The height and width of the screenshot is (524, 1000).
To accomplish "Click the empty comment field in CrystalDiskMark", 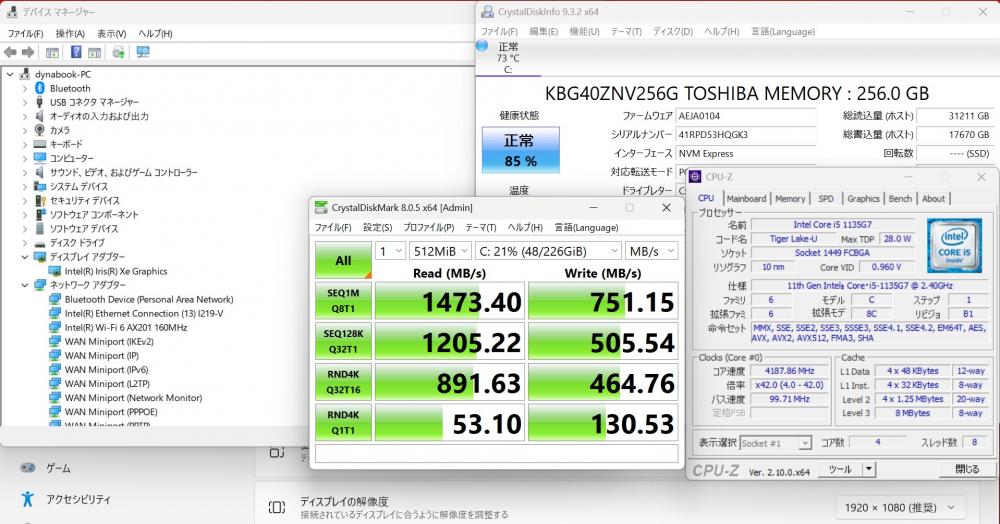I will coord(496,453).
